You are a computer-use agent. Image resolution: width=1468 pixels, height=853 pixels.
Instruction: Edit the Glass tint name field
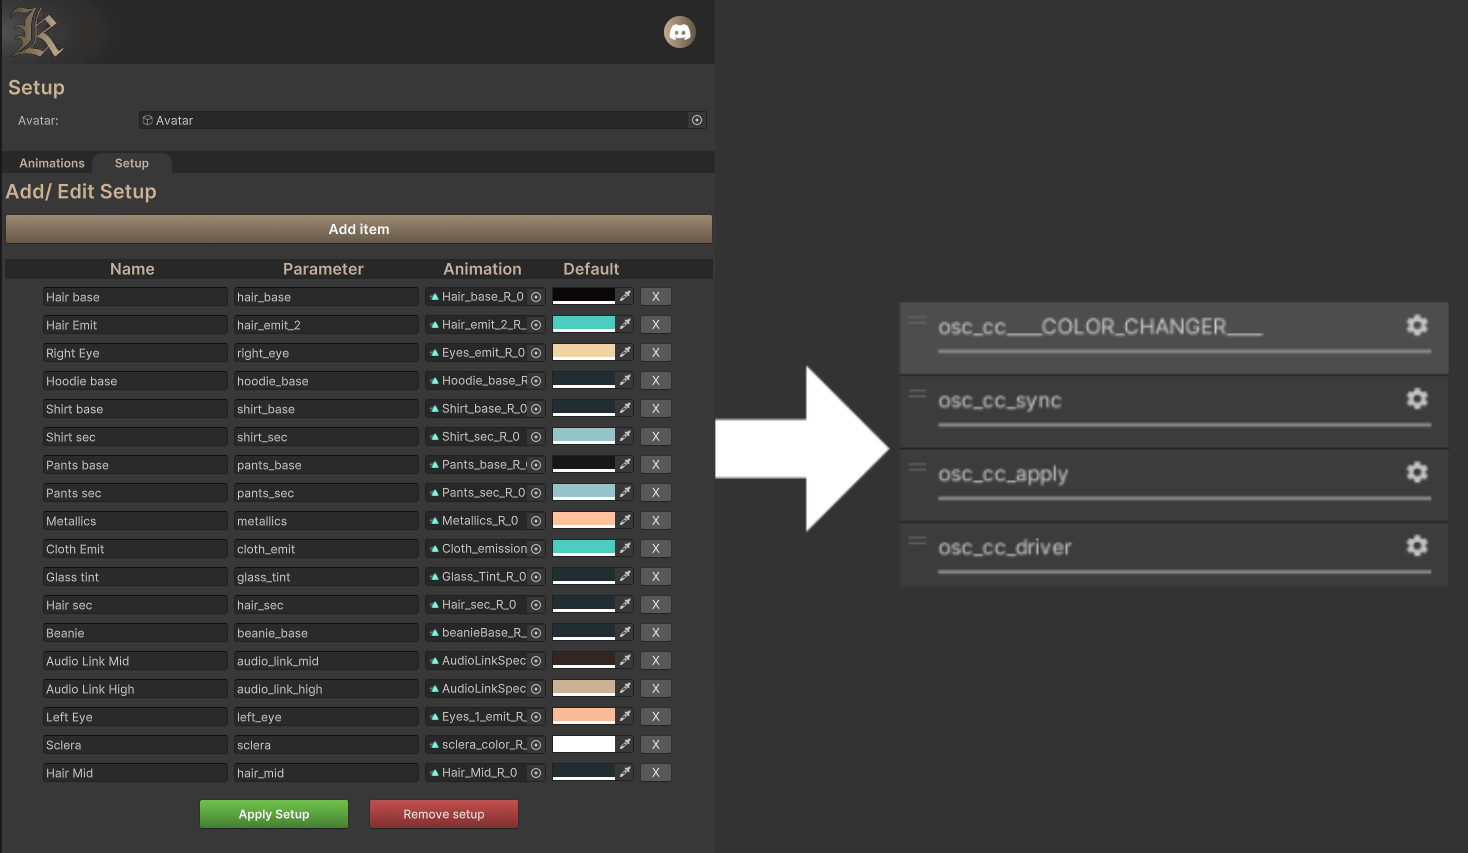[135, 577]
